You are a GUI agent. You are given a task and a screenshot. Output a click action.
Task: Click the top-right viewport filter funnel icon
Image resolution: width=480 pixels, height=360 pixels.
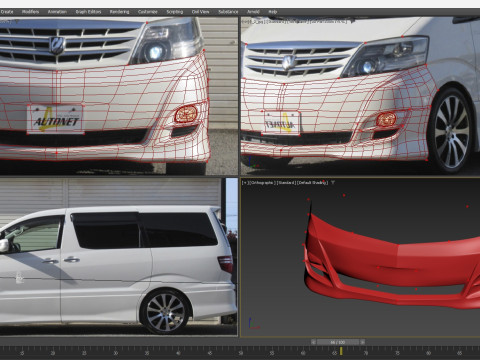click(x=352, y=21)
